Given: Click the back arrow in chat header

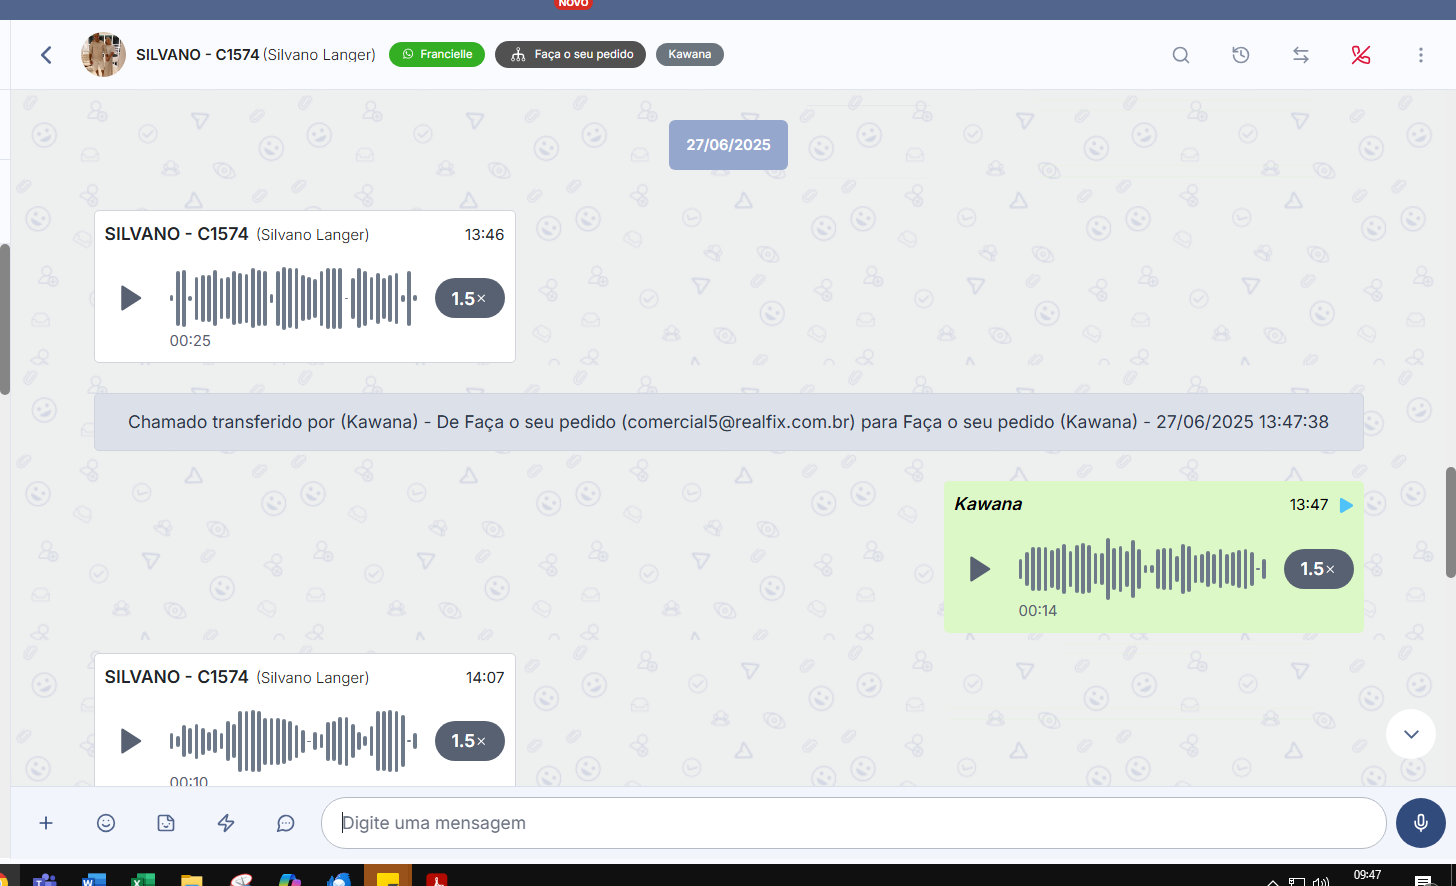Looking at the screenshot, I should (x=46, y=55).
